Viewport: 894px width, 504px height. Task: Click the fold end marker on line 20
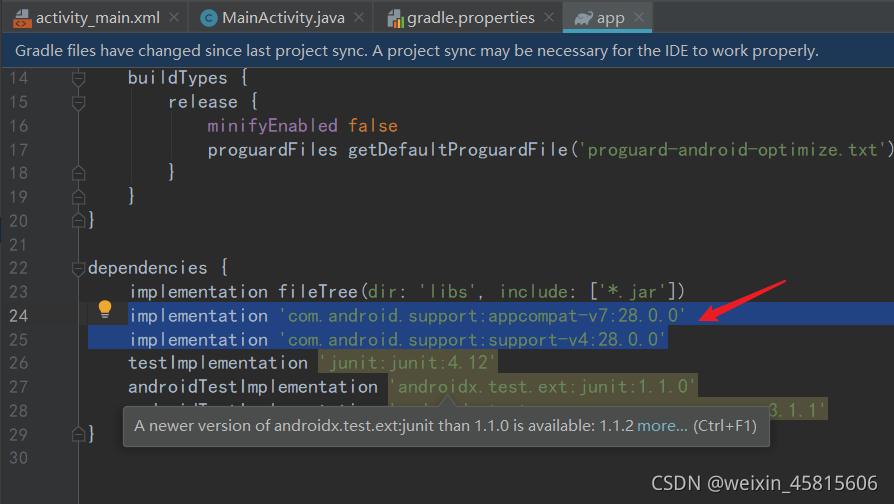click(79, 220)
